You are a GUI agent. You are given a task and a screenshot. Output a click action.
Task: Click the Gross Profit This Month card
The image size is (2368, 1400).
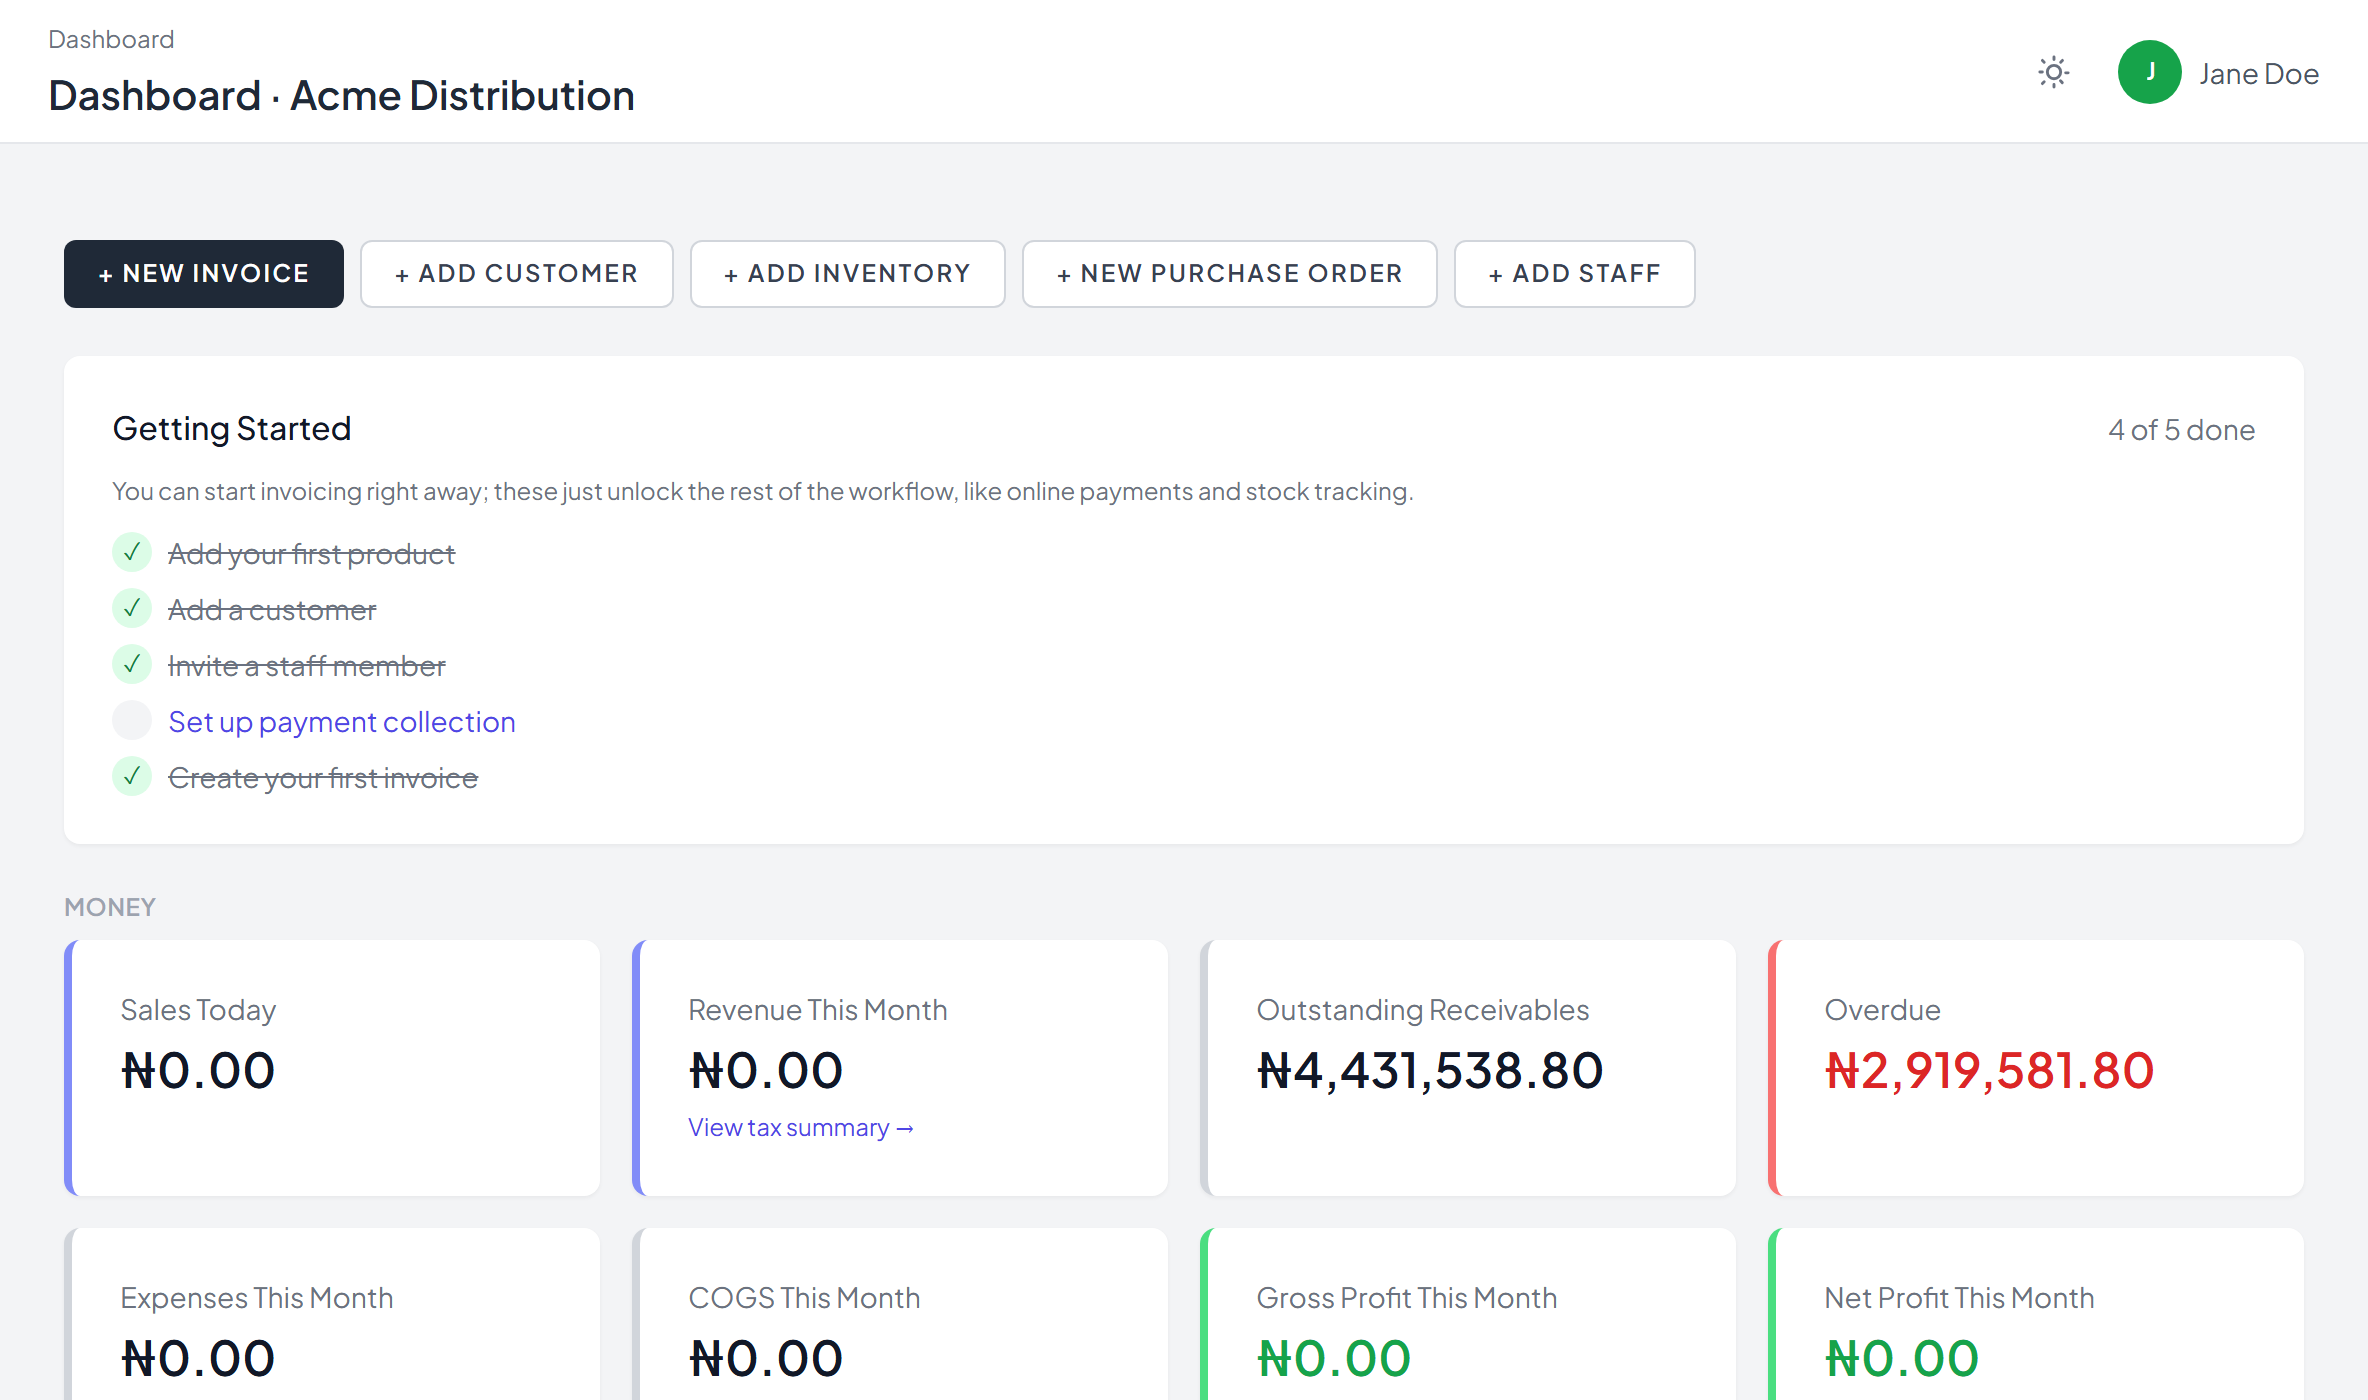[1468, 1314]
